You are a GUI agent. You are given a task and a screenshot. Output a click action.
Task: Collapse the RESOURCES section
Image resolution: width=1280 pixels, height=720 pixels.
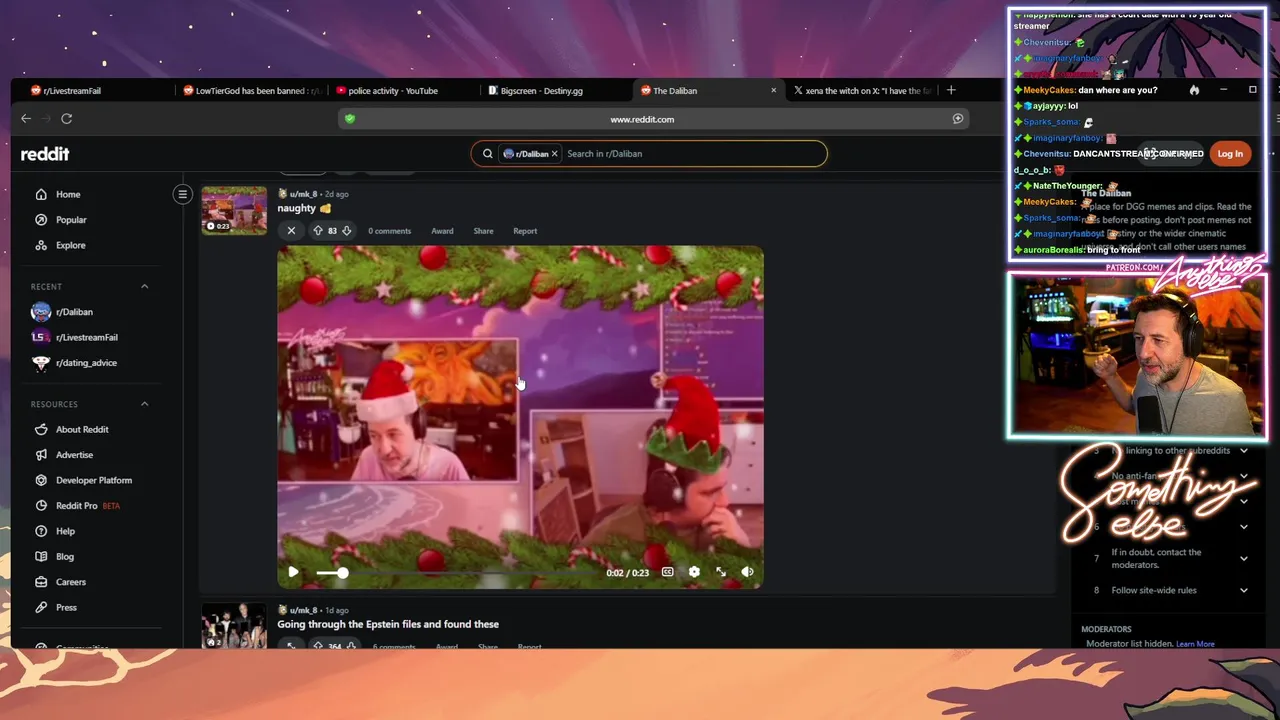(x=144, y=404)
